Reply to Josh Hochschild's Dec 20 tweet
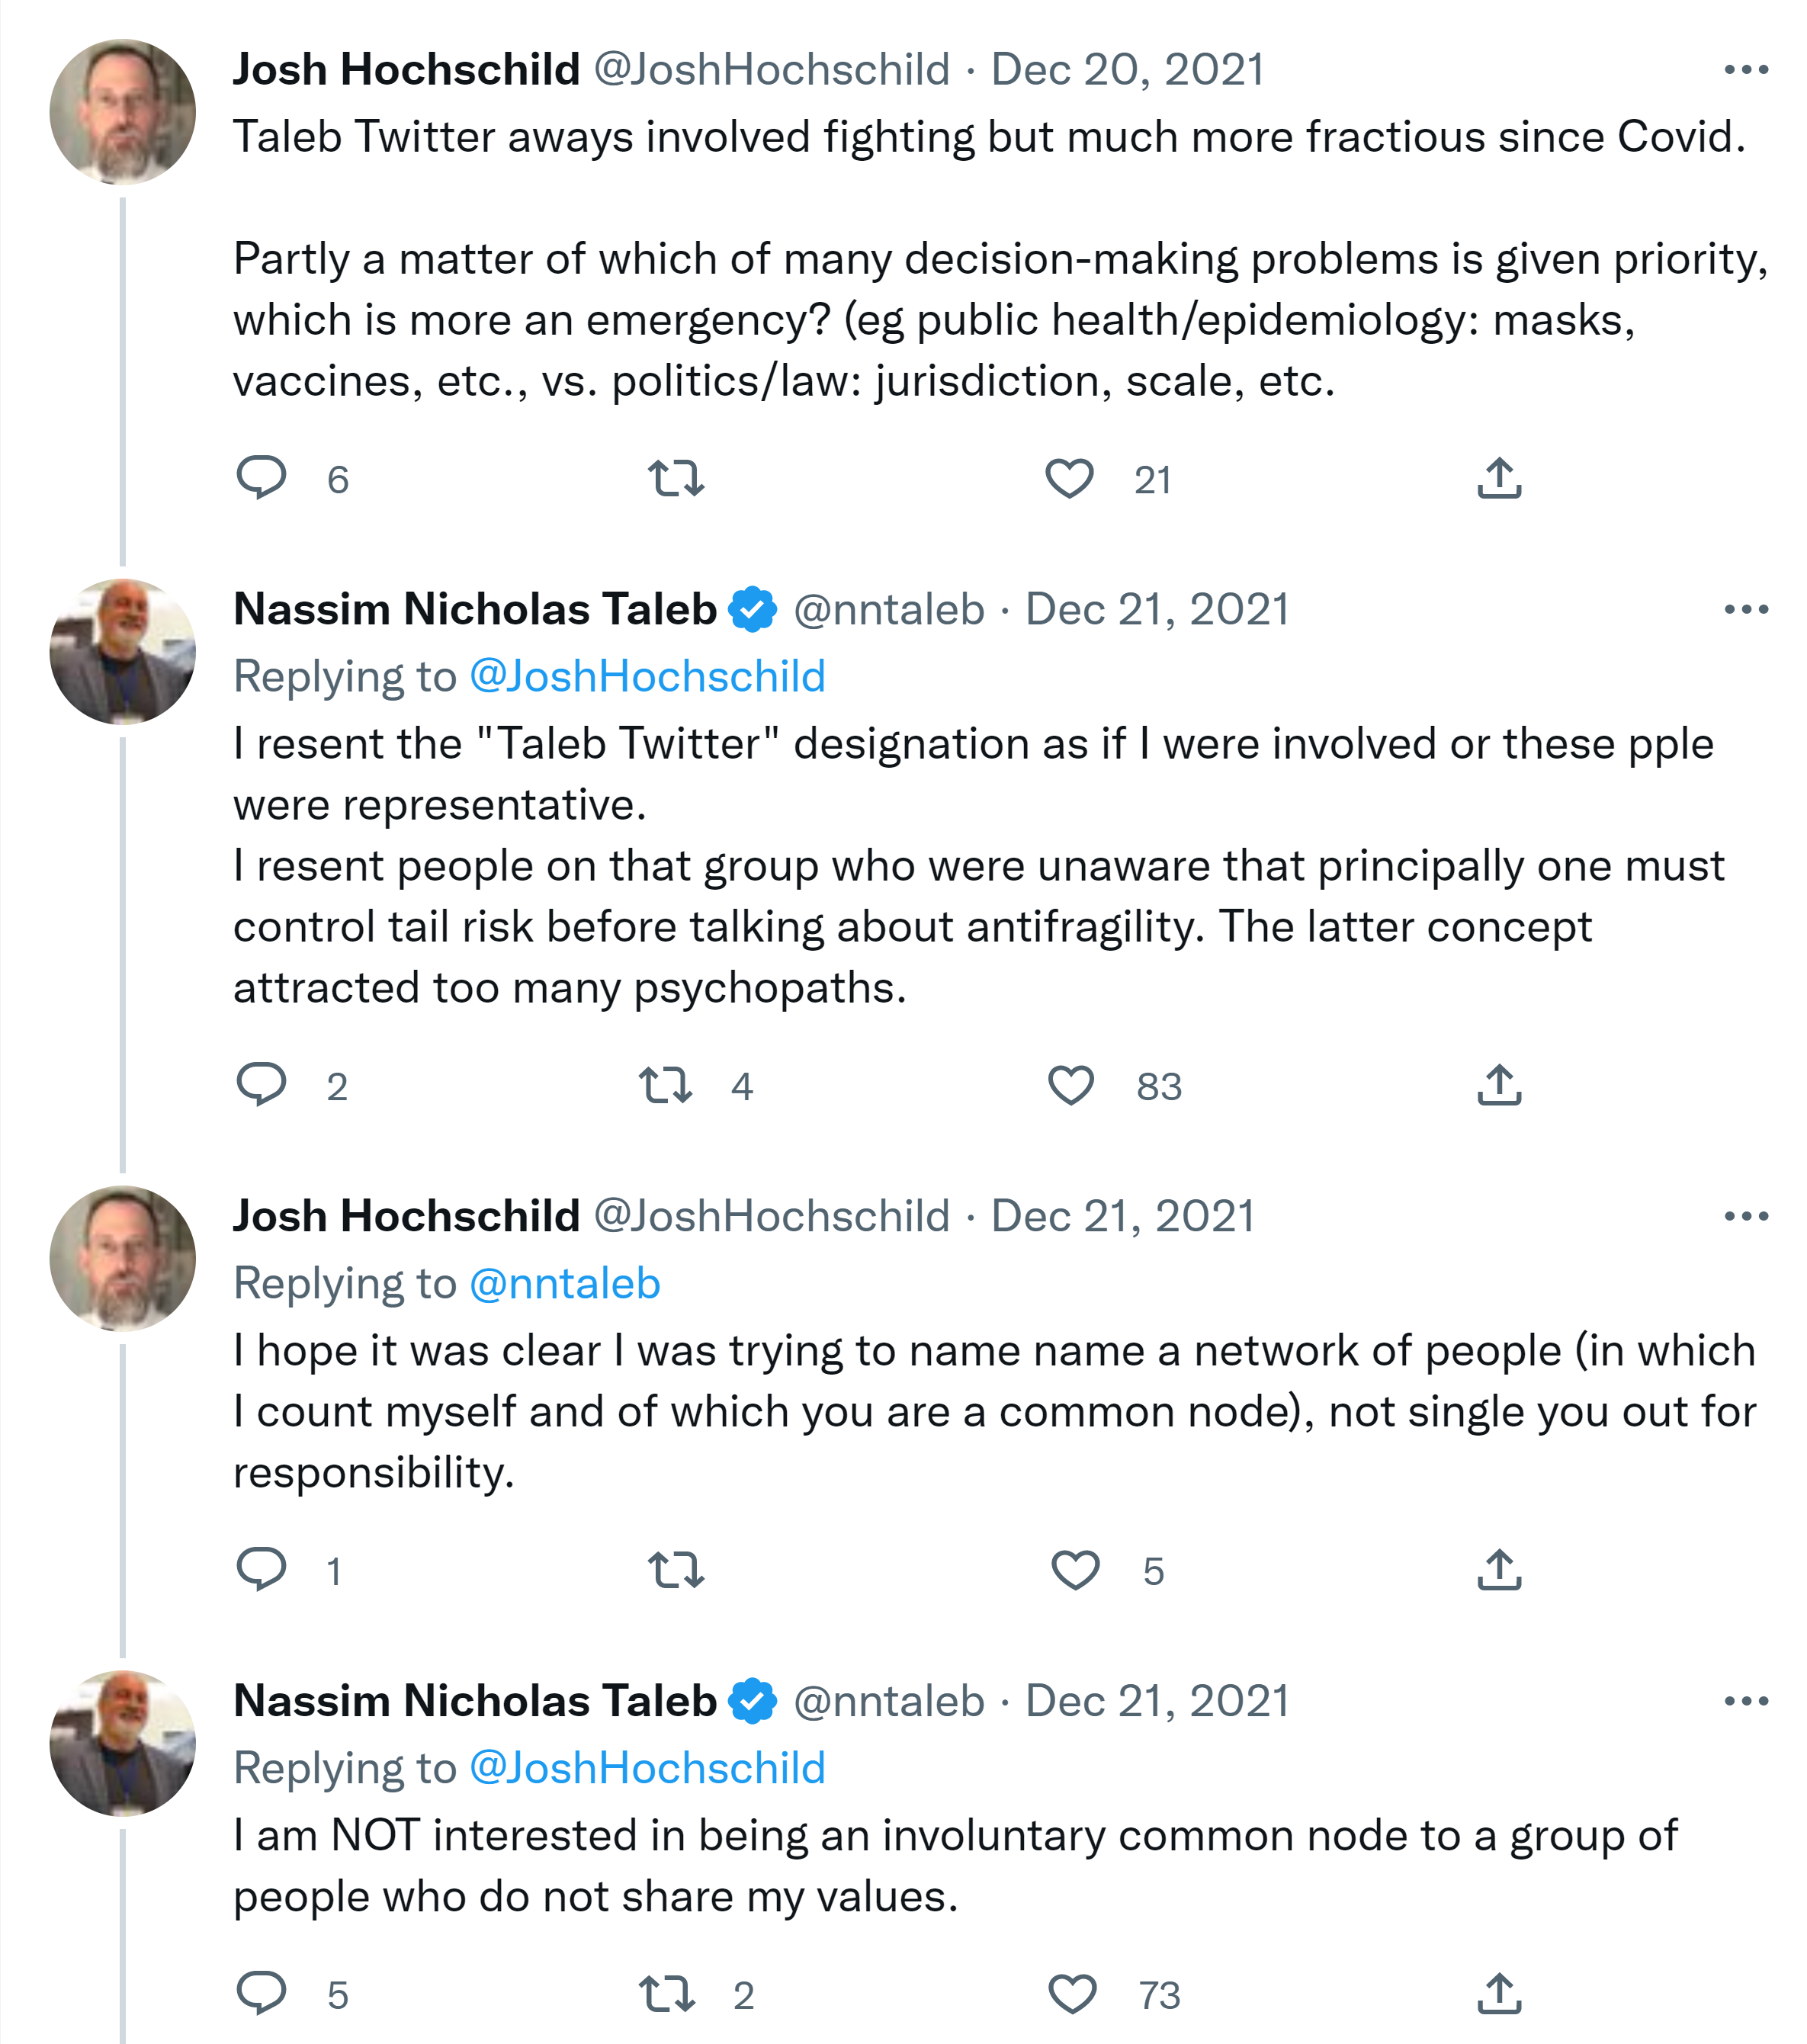Screen dimensions: 1807x2044 (261, 478)
